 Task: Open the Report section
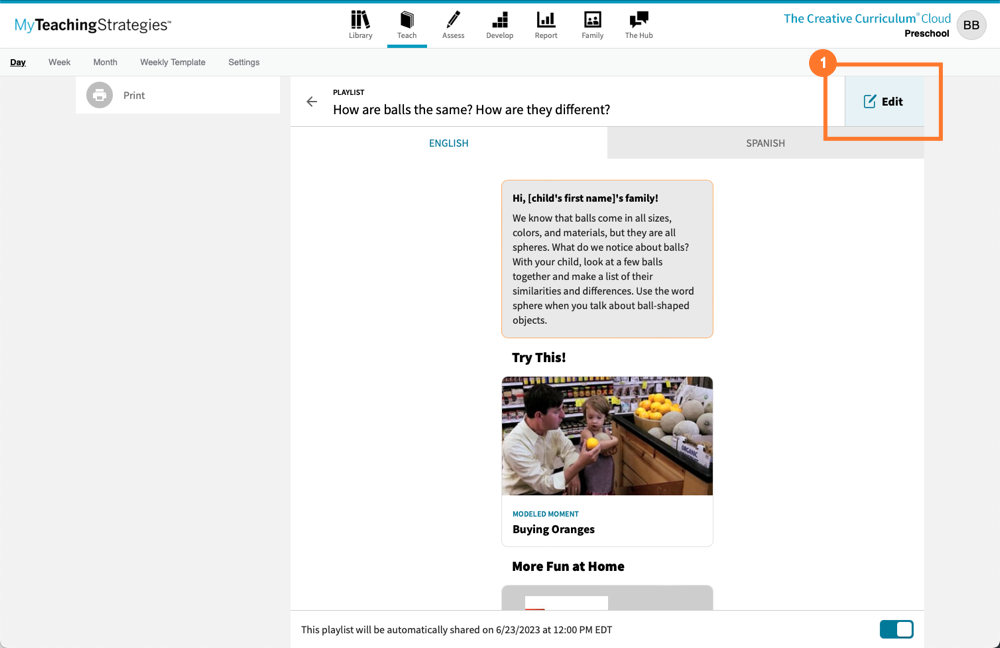[545, 25]
